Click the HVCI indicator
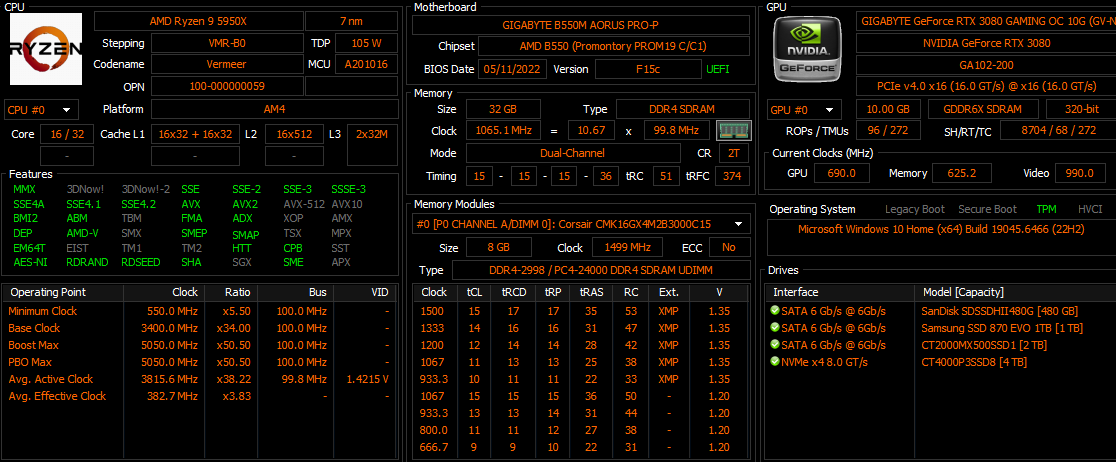 click(1090, 209)
